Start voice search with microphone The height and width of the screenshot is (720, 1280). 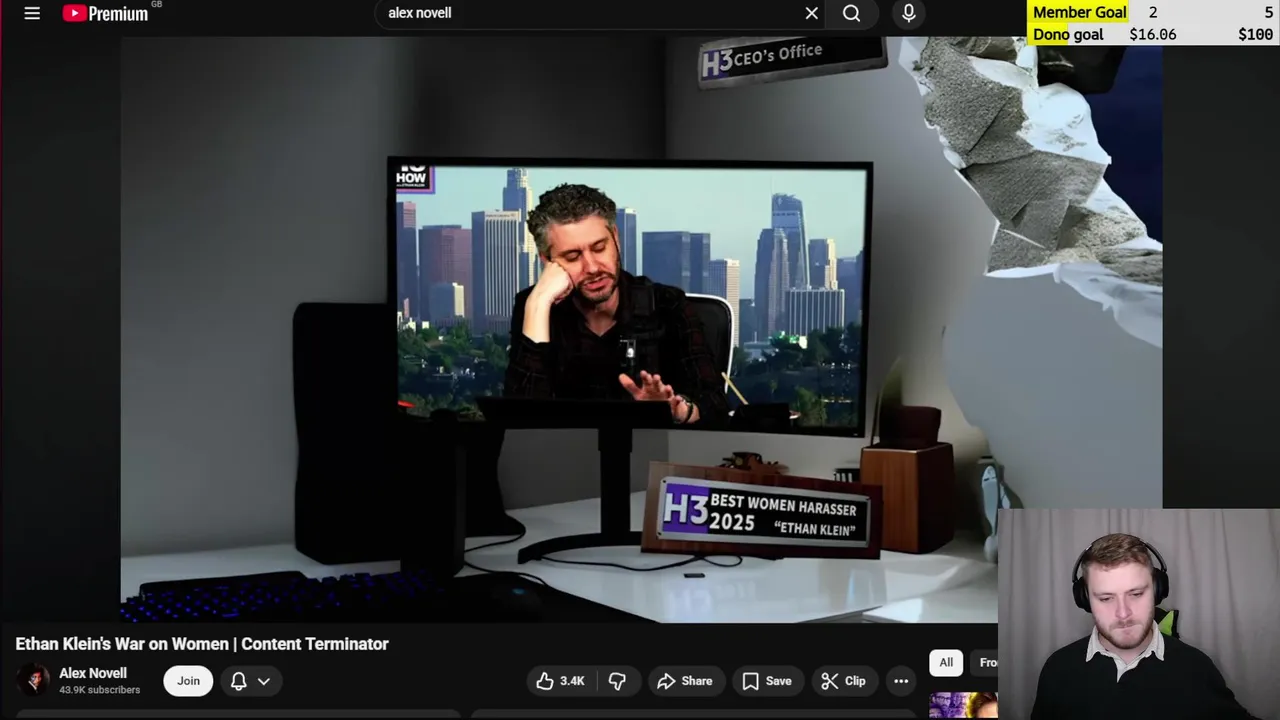point(908,13)
